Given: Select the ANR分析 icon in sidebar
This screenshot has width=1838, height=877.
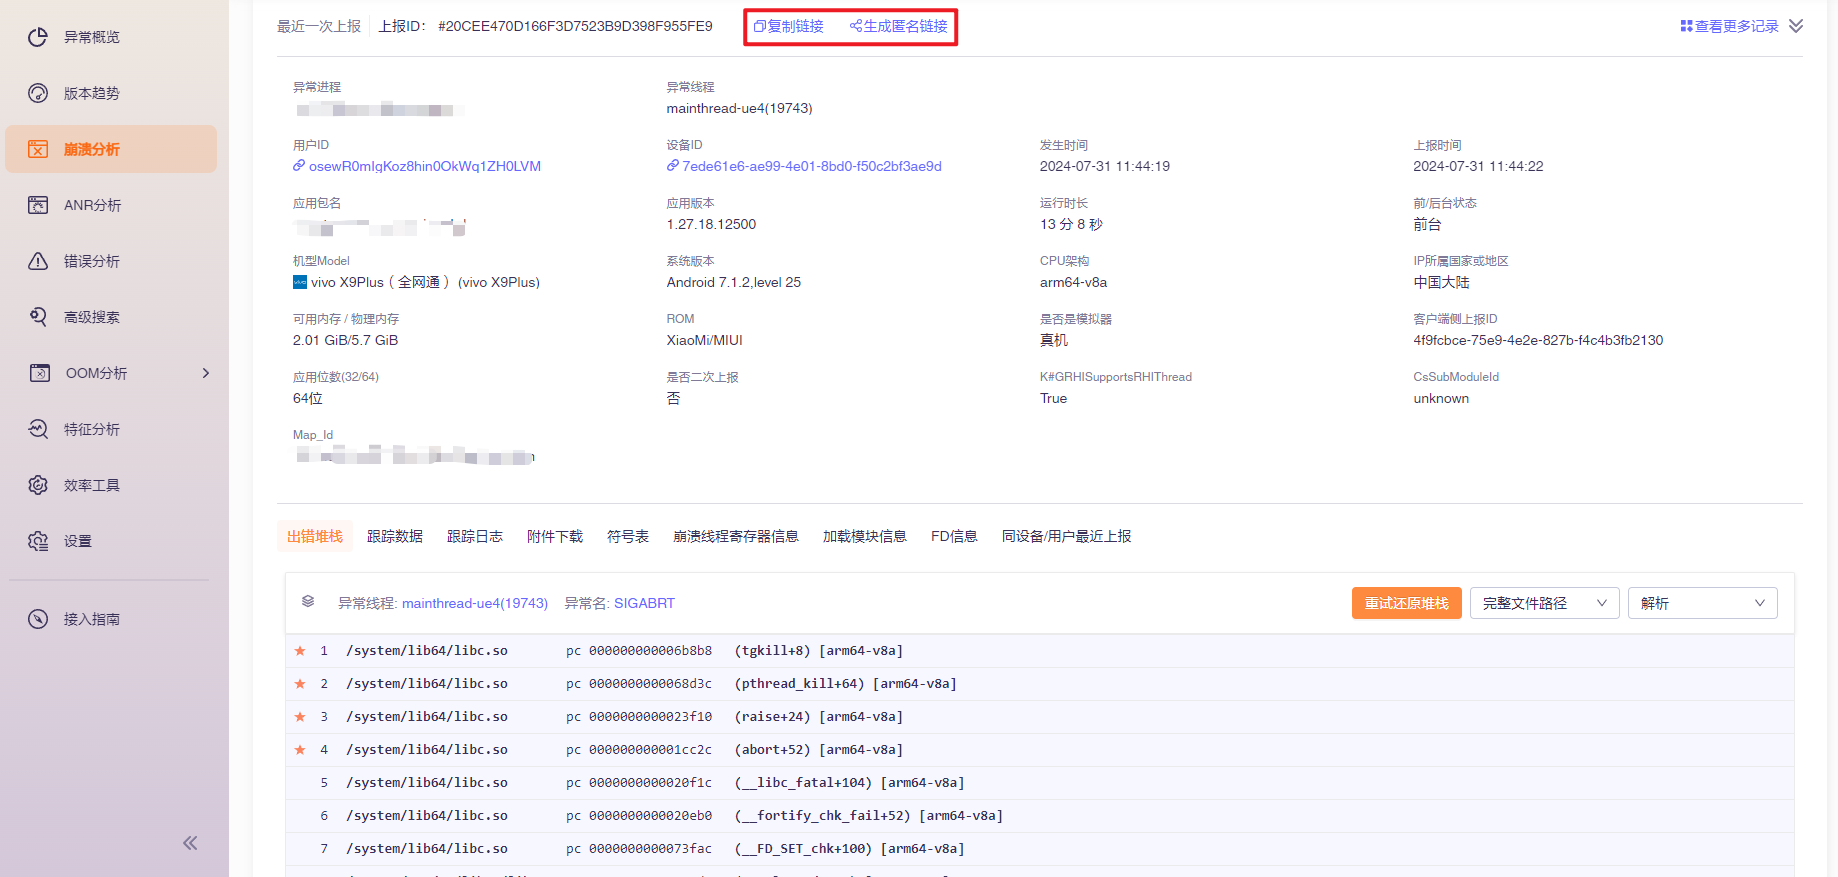Looking at the screenshot, I should (38, 205).
